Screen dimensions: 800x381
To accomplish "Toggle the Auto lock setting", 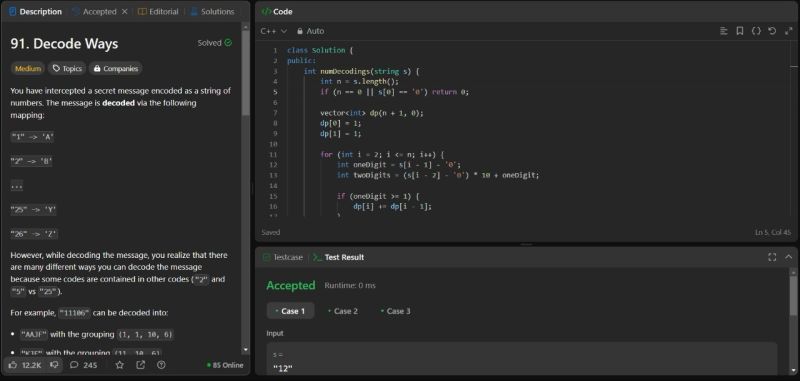I will [310, 31].
